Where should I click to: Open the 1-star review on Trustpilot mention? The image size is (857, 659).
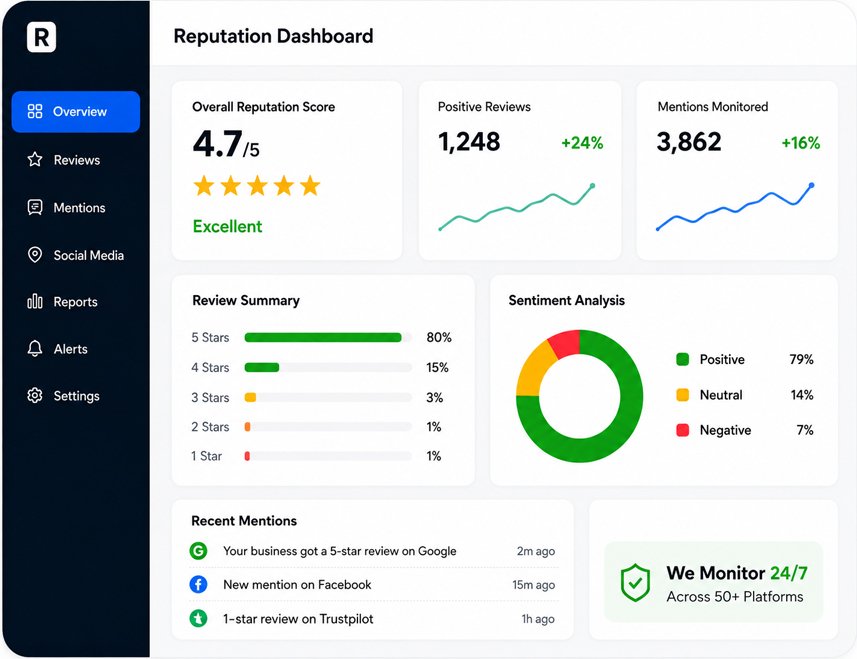[372, 619]
